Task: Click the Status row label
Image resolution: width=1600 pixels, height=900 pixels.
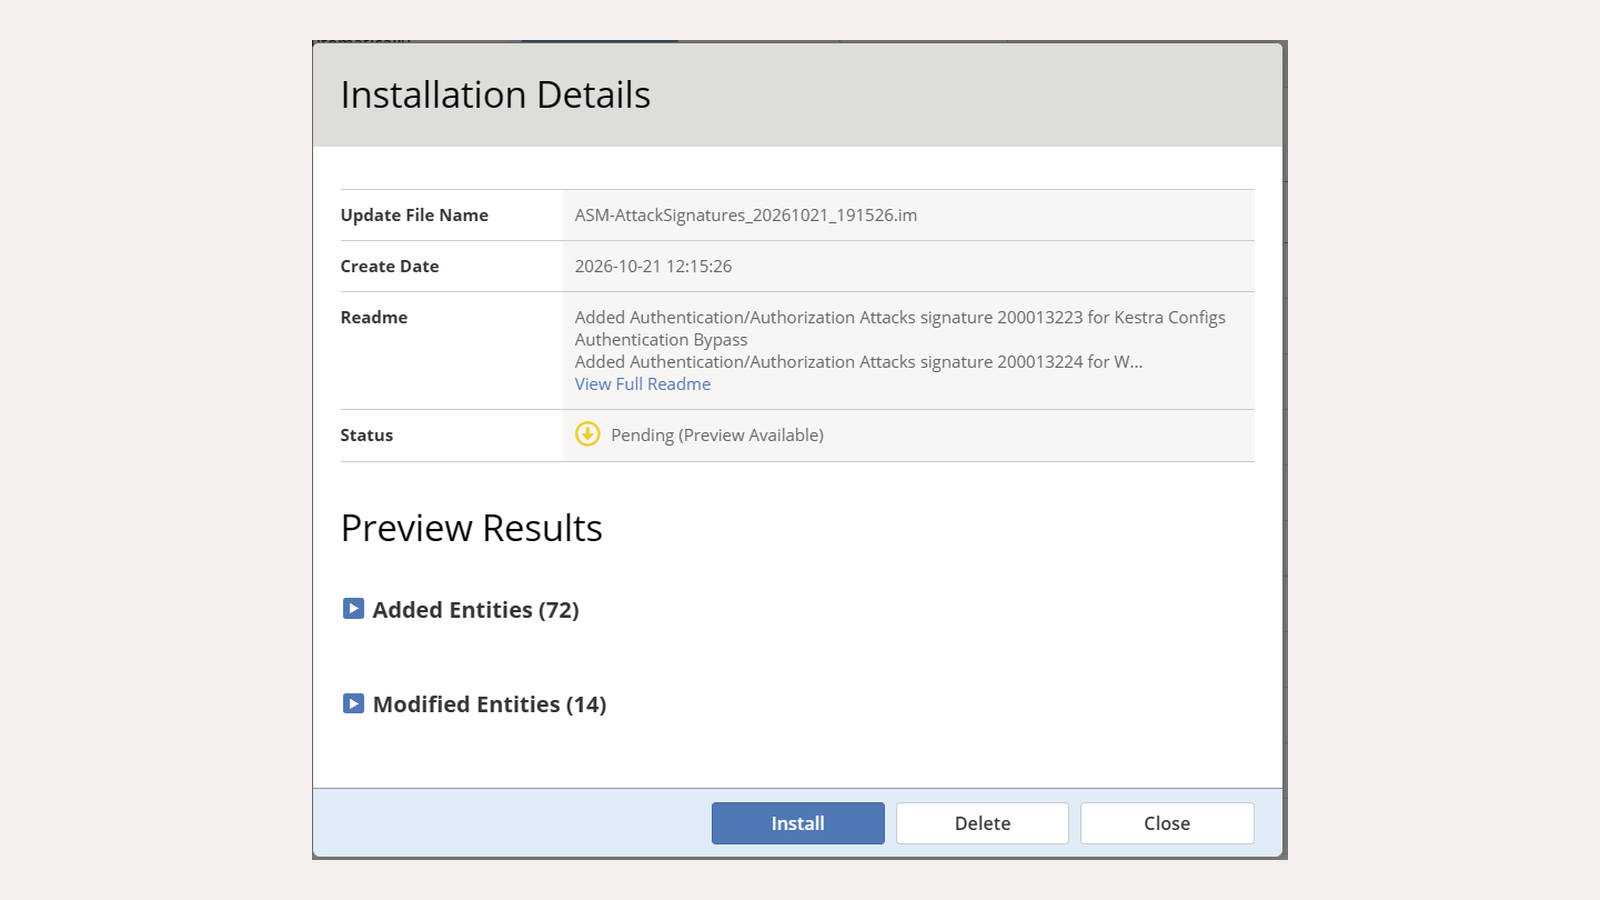Action: 366,435
